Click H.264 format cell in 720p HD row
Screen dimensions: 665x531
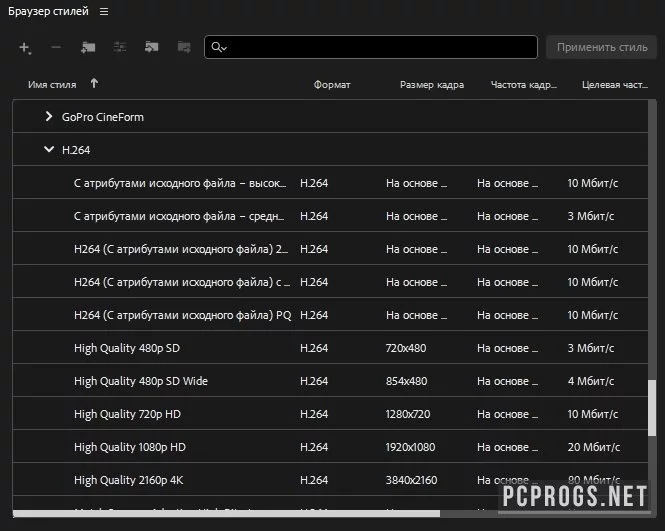click(314, 414)
